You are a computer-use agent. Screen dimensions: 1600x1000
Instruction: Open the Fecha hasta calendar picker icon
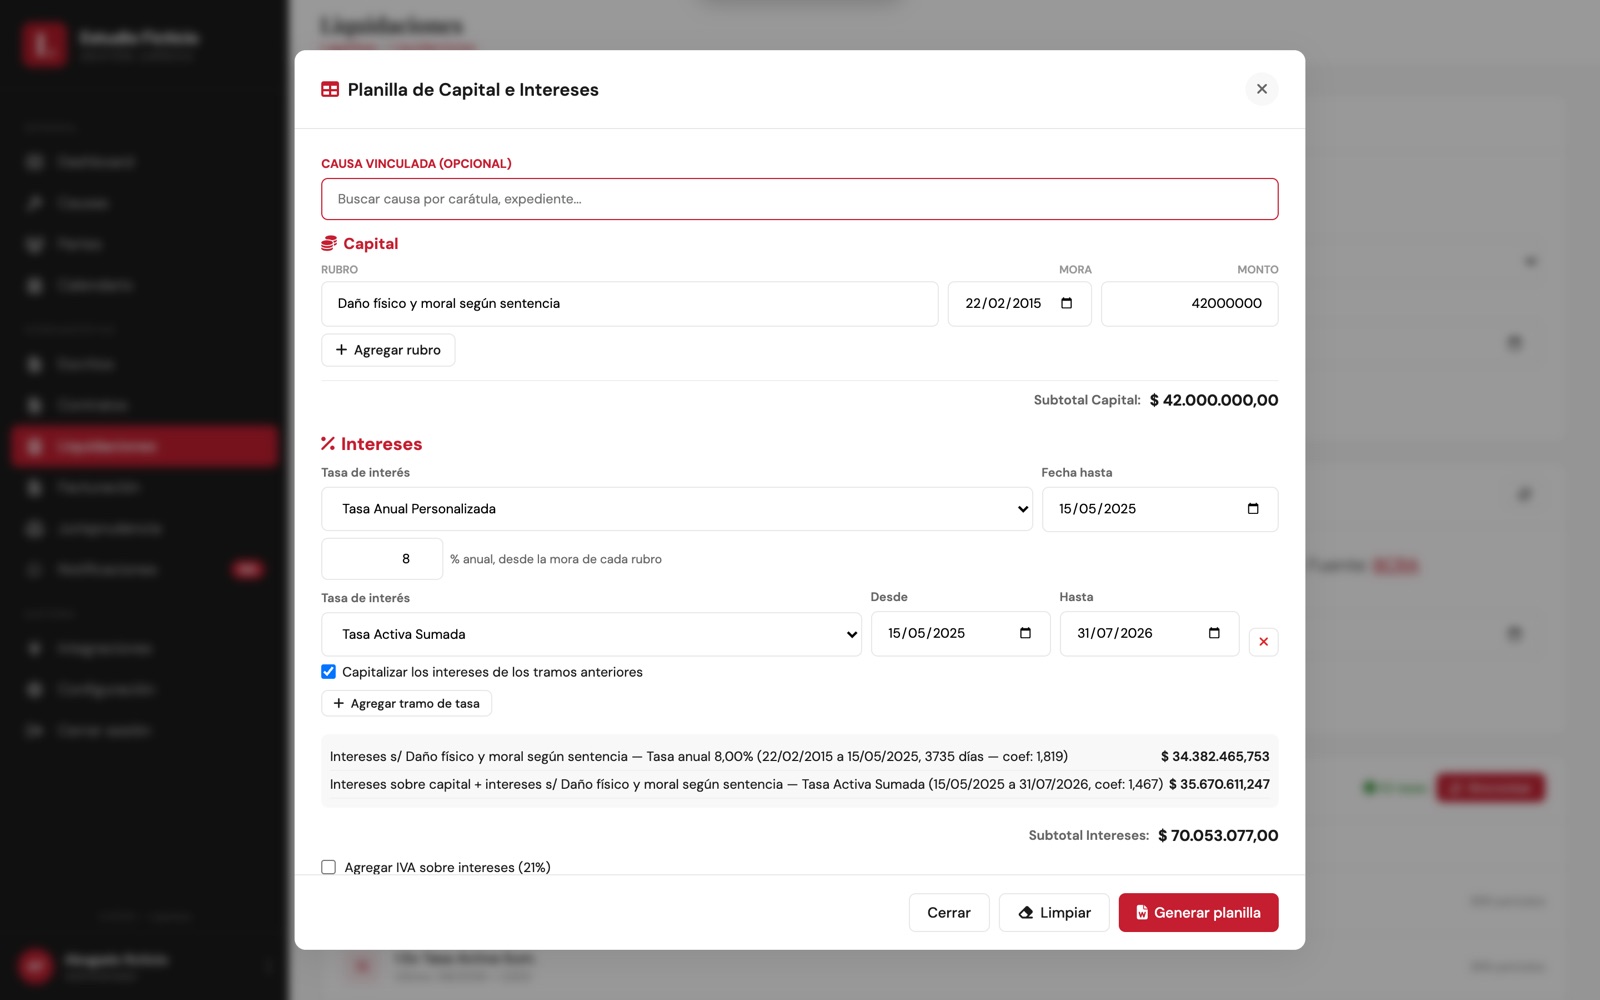tap(1253, 509)
